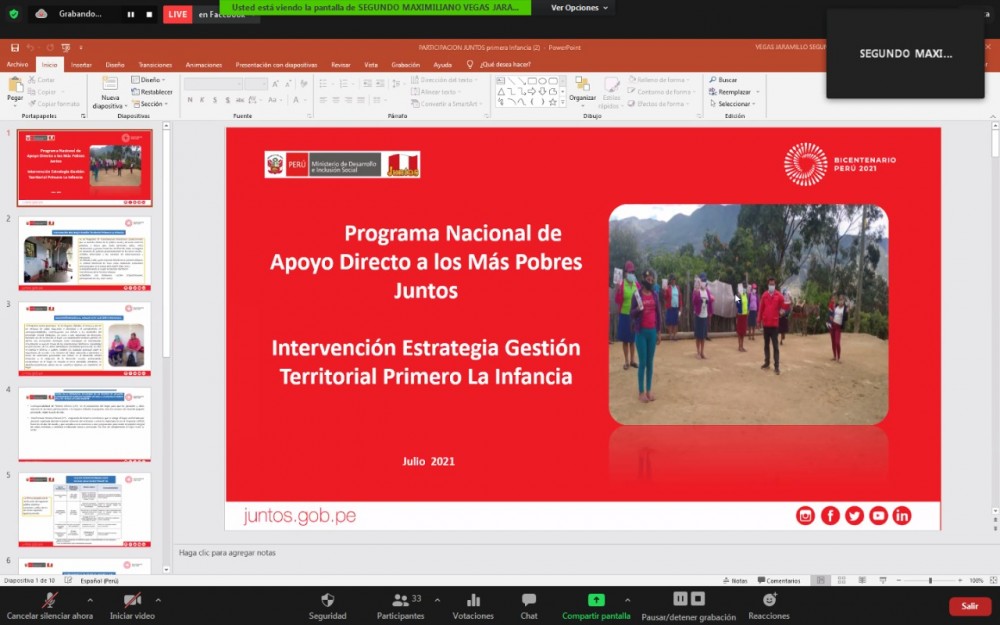The width and height of the screenshot is (1000, 625).
Task: Click the Nueva diapositiva icon
Action: 110,87
